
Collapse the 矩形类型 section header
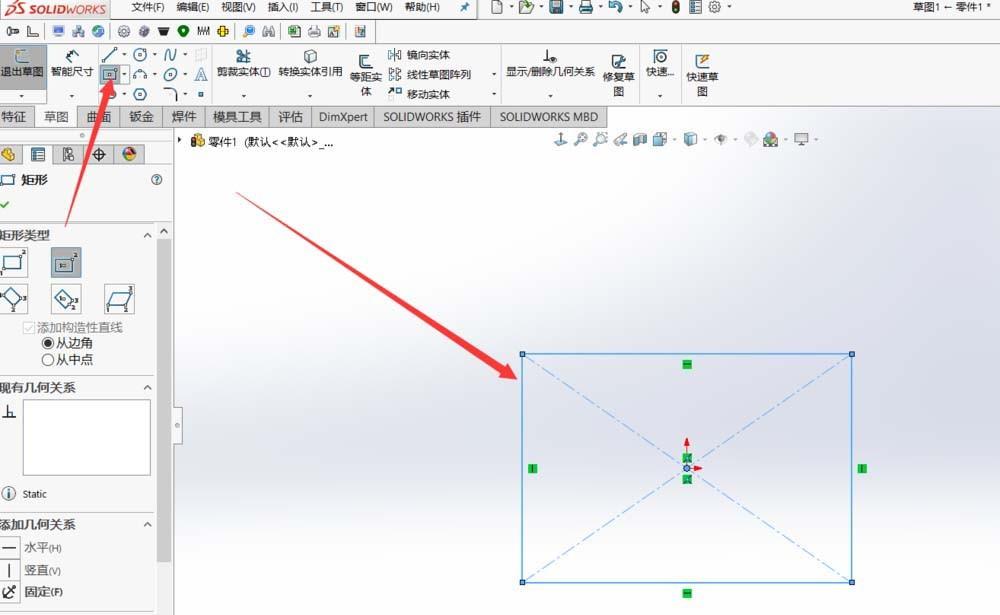pyautogui.click(x=146, y=235)
